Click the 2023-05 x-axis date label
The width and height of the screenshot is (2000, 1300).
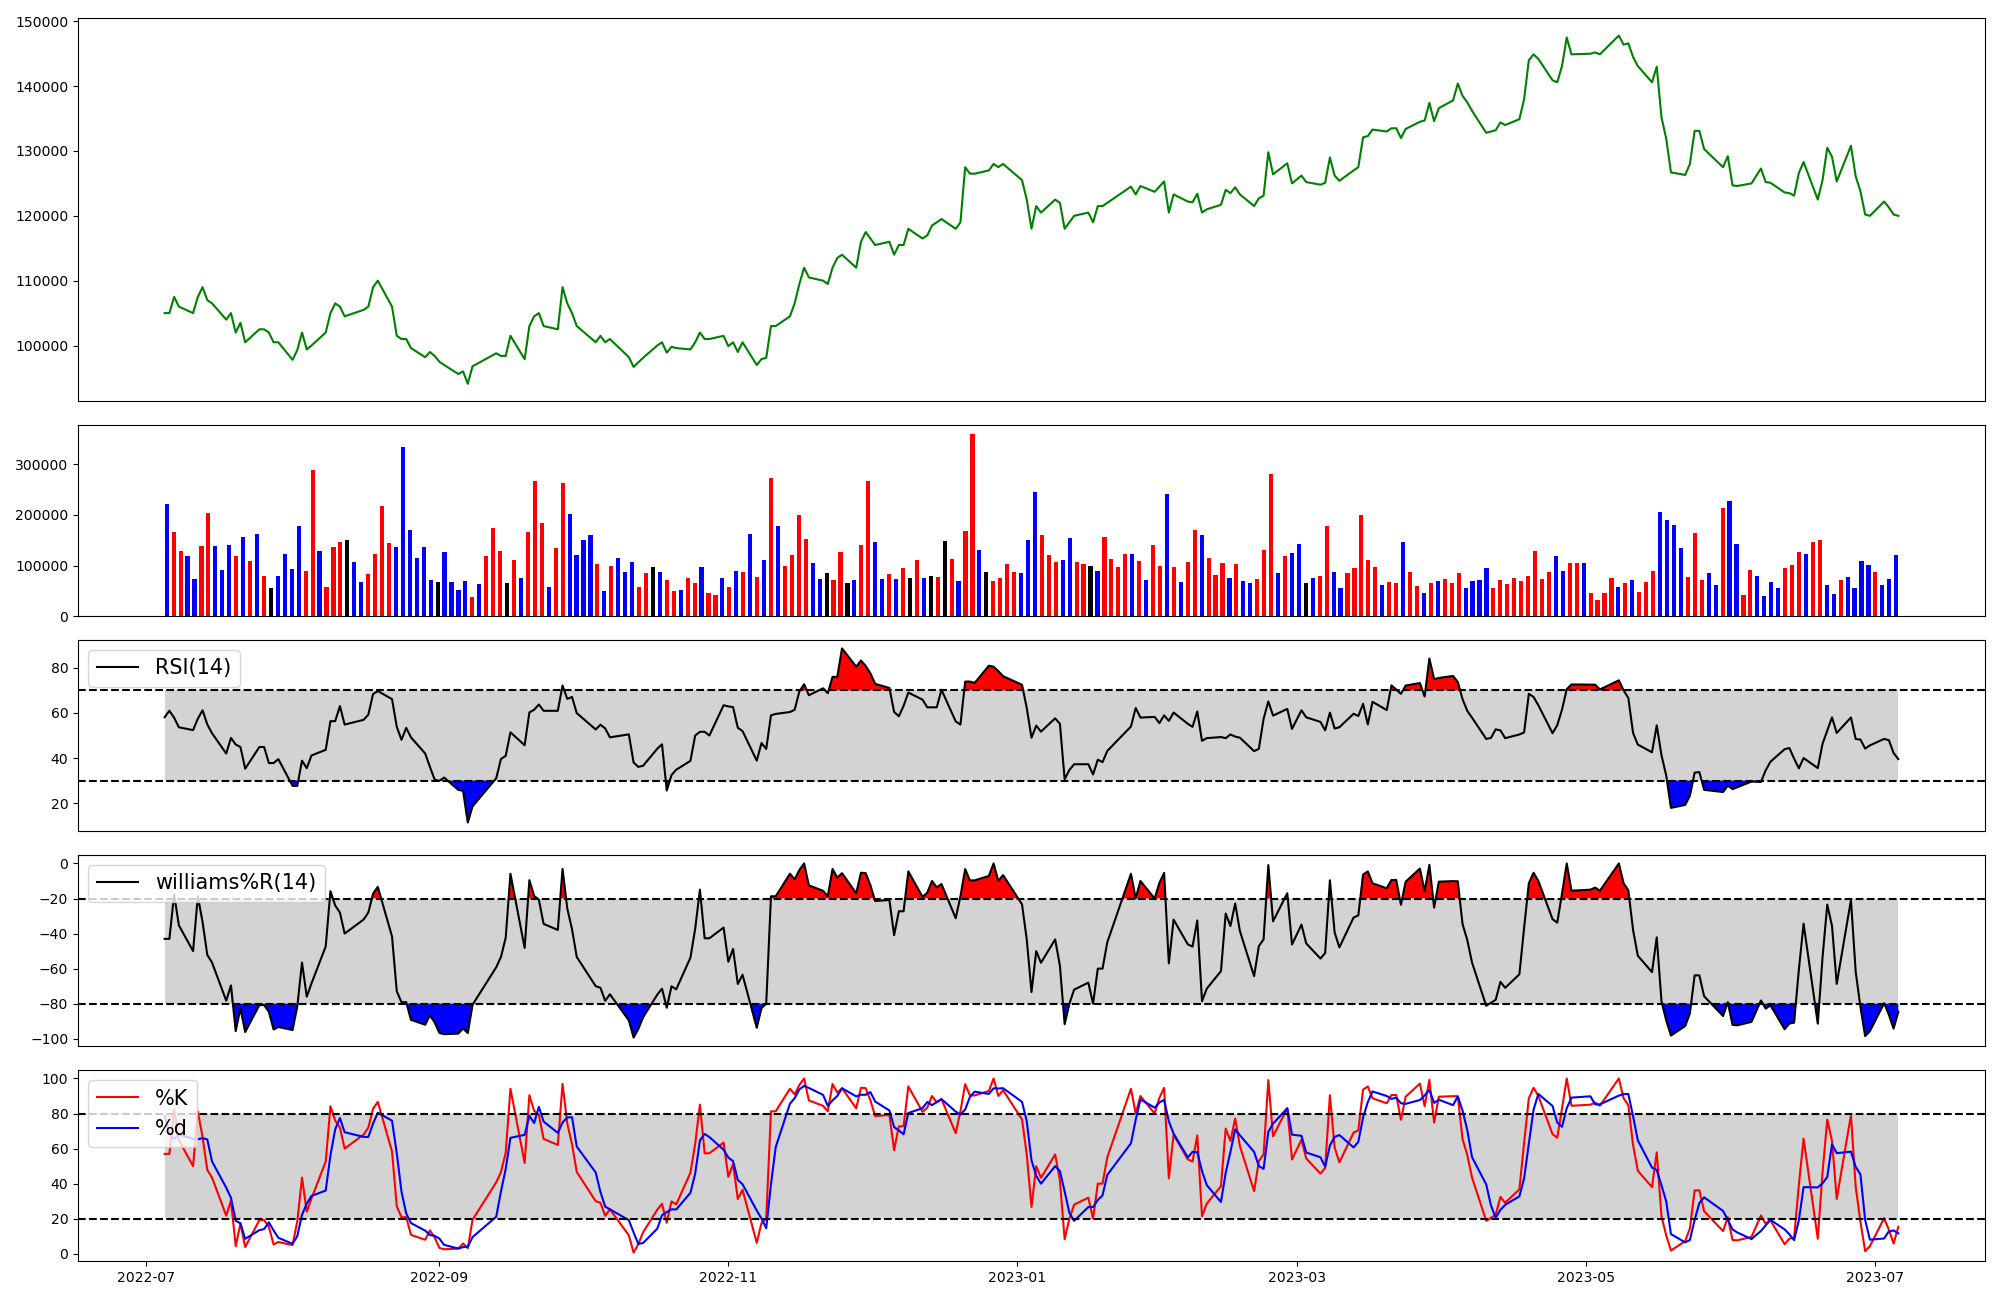point(1586,1277)
